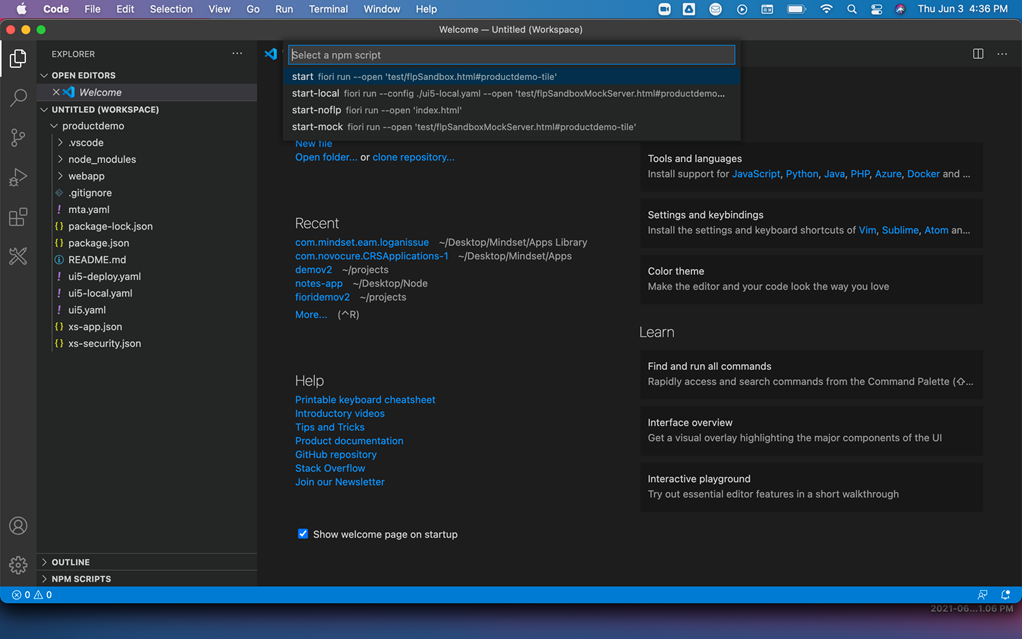Select the start-local npm script
Screen dimensions: 1022x639
pyautogui.click(x=512, y=93)
